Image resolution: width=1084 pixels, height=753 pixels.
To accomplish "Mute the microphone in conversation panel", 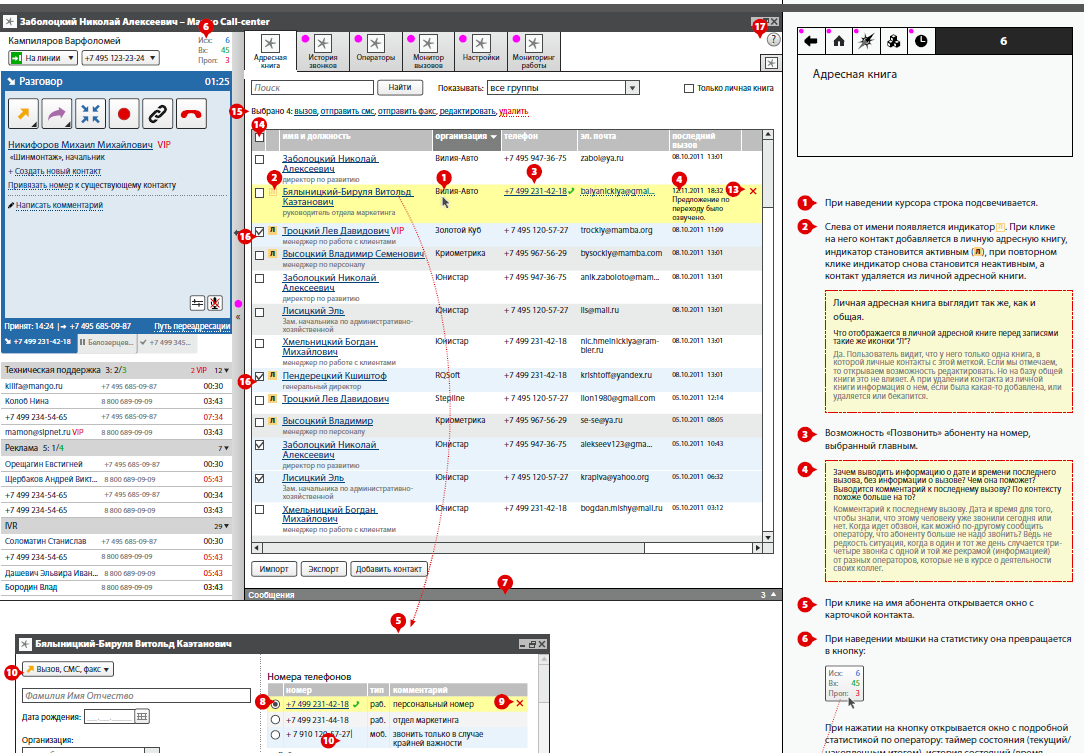I will [216, 303].
